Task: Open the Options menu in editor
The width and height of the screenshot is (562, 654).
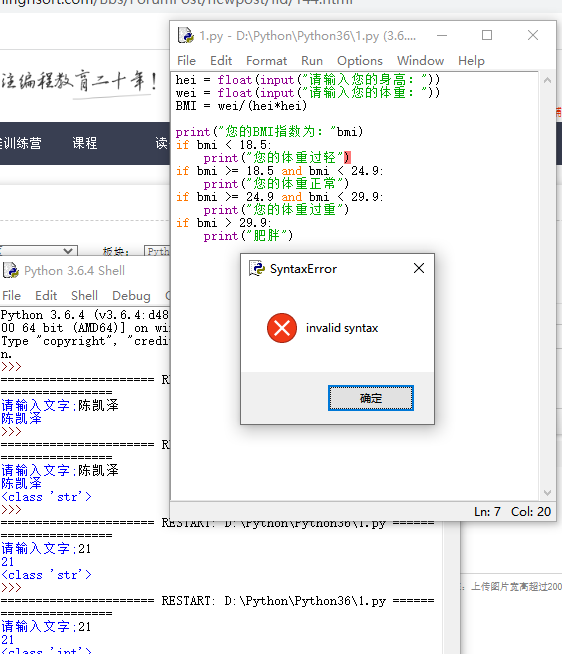Action: click(360, 61)
